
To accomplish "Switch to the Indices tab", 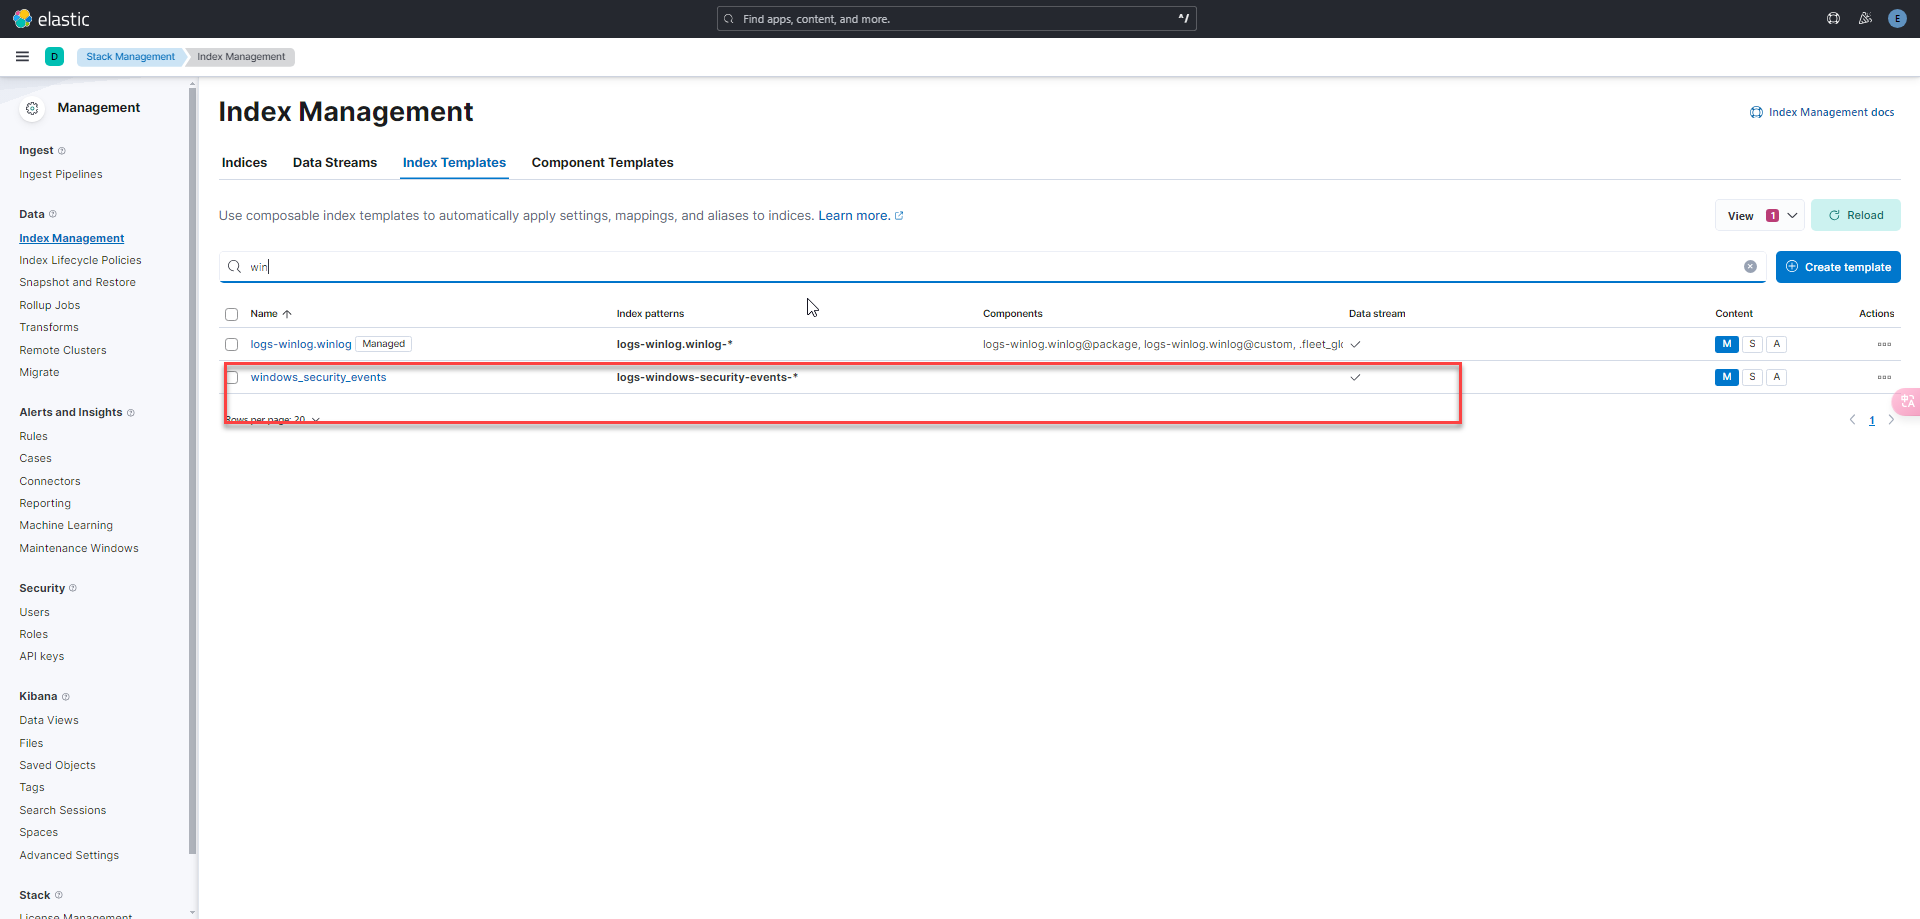I will [244, 163].
